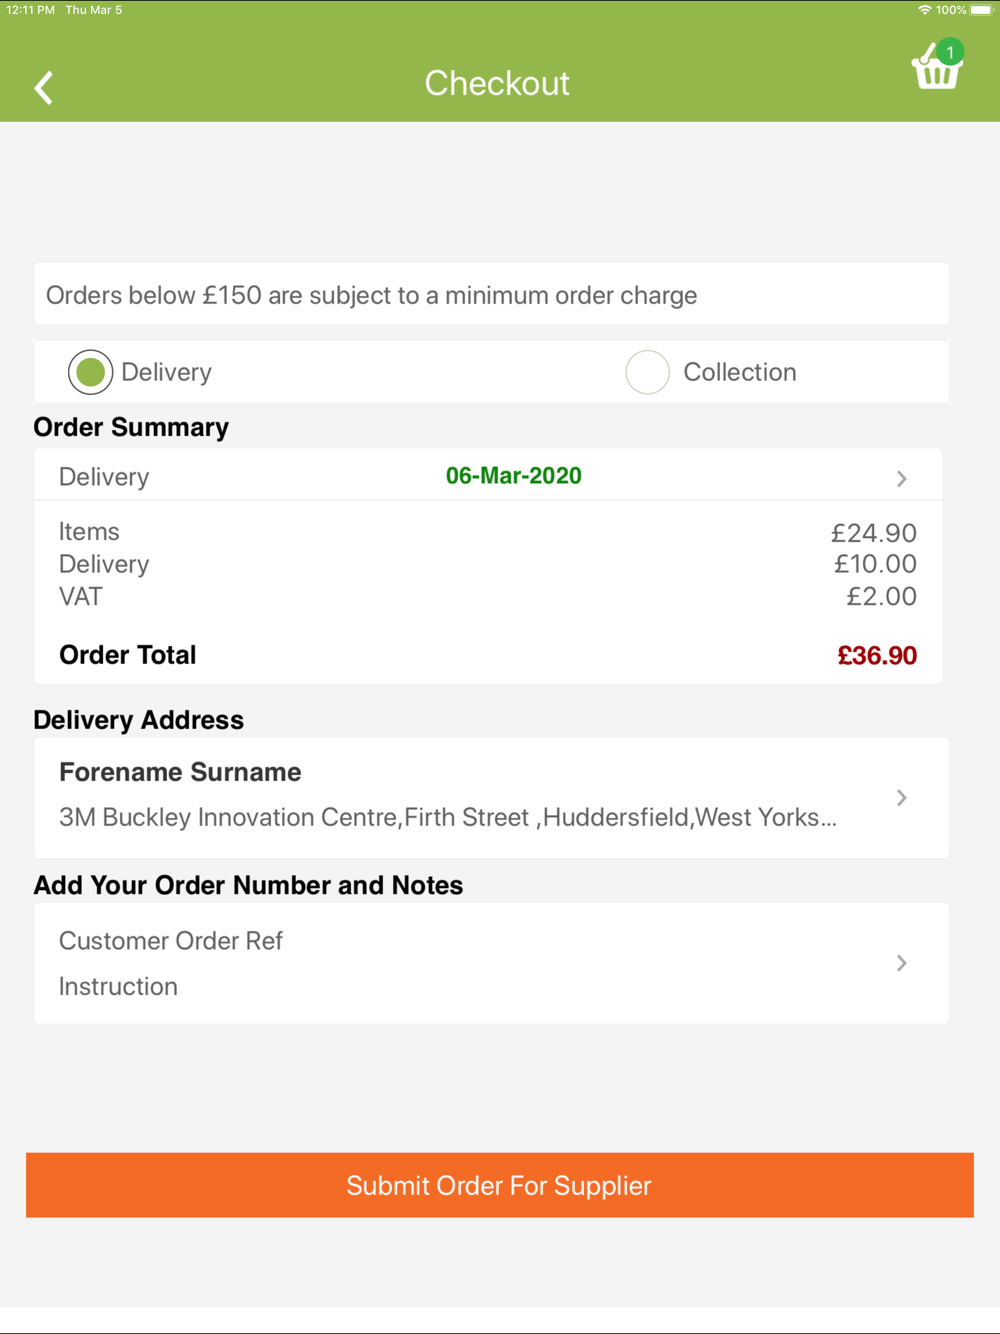Select the Delivery radio button

pos(90,372)
